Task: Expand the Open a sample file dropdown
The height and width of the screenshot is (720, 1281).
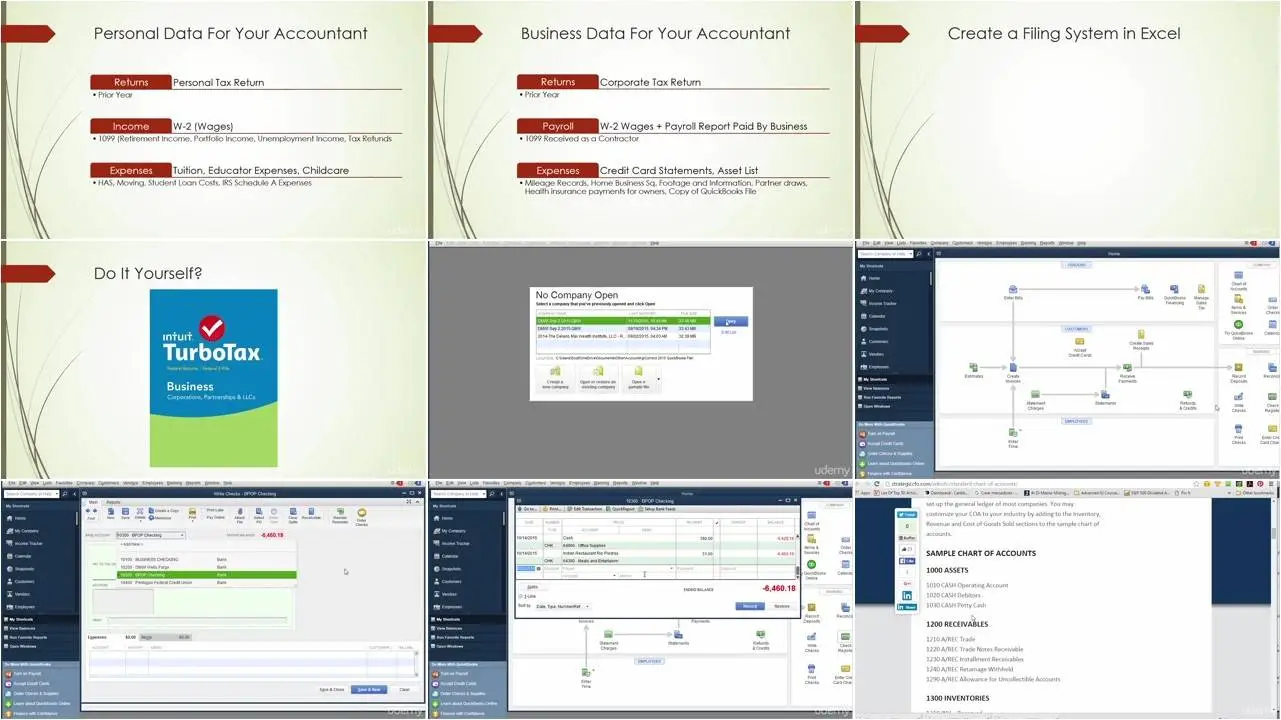Action: pos(659,380)
